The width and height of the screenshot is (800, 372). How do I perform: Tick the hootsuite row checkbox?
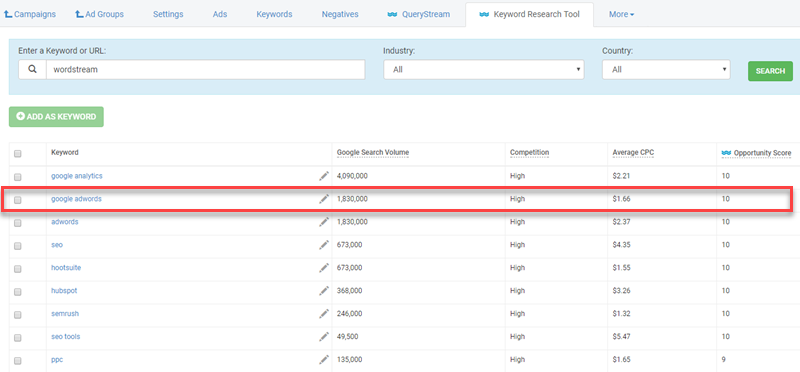click(x=18, y=269)
